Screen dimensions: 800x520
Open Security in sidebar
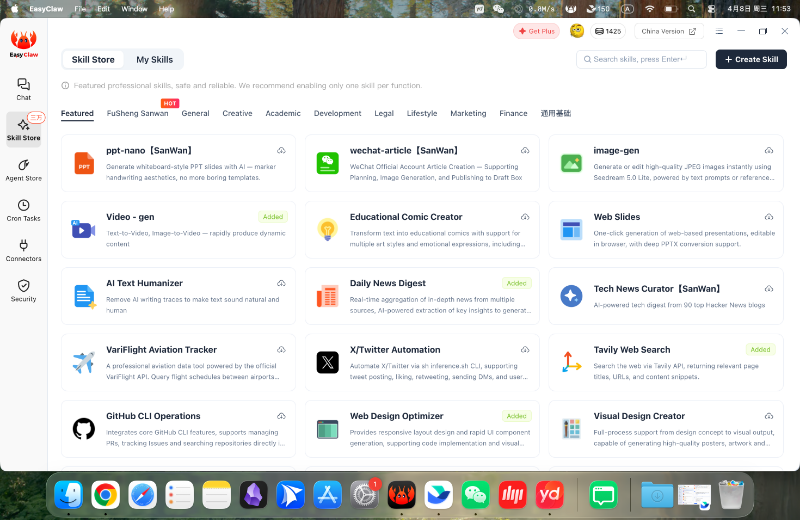(x=23, y=291)
